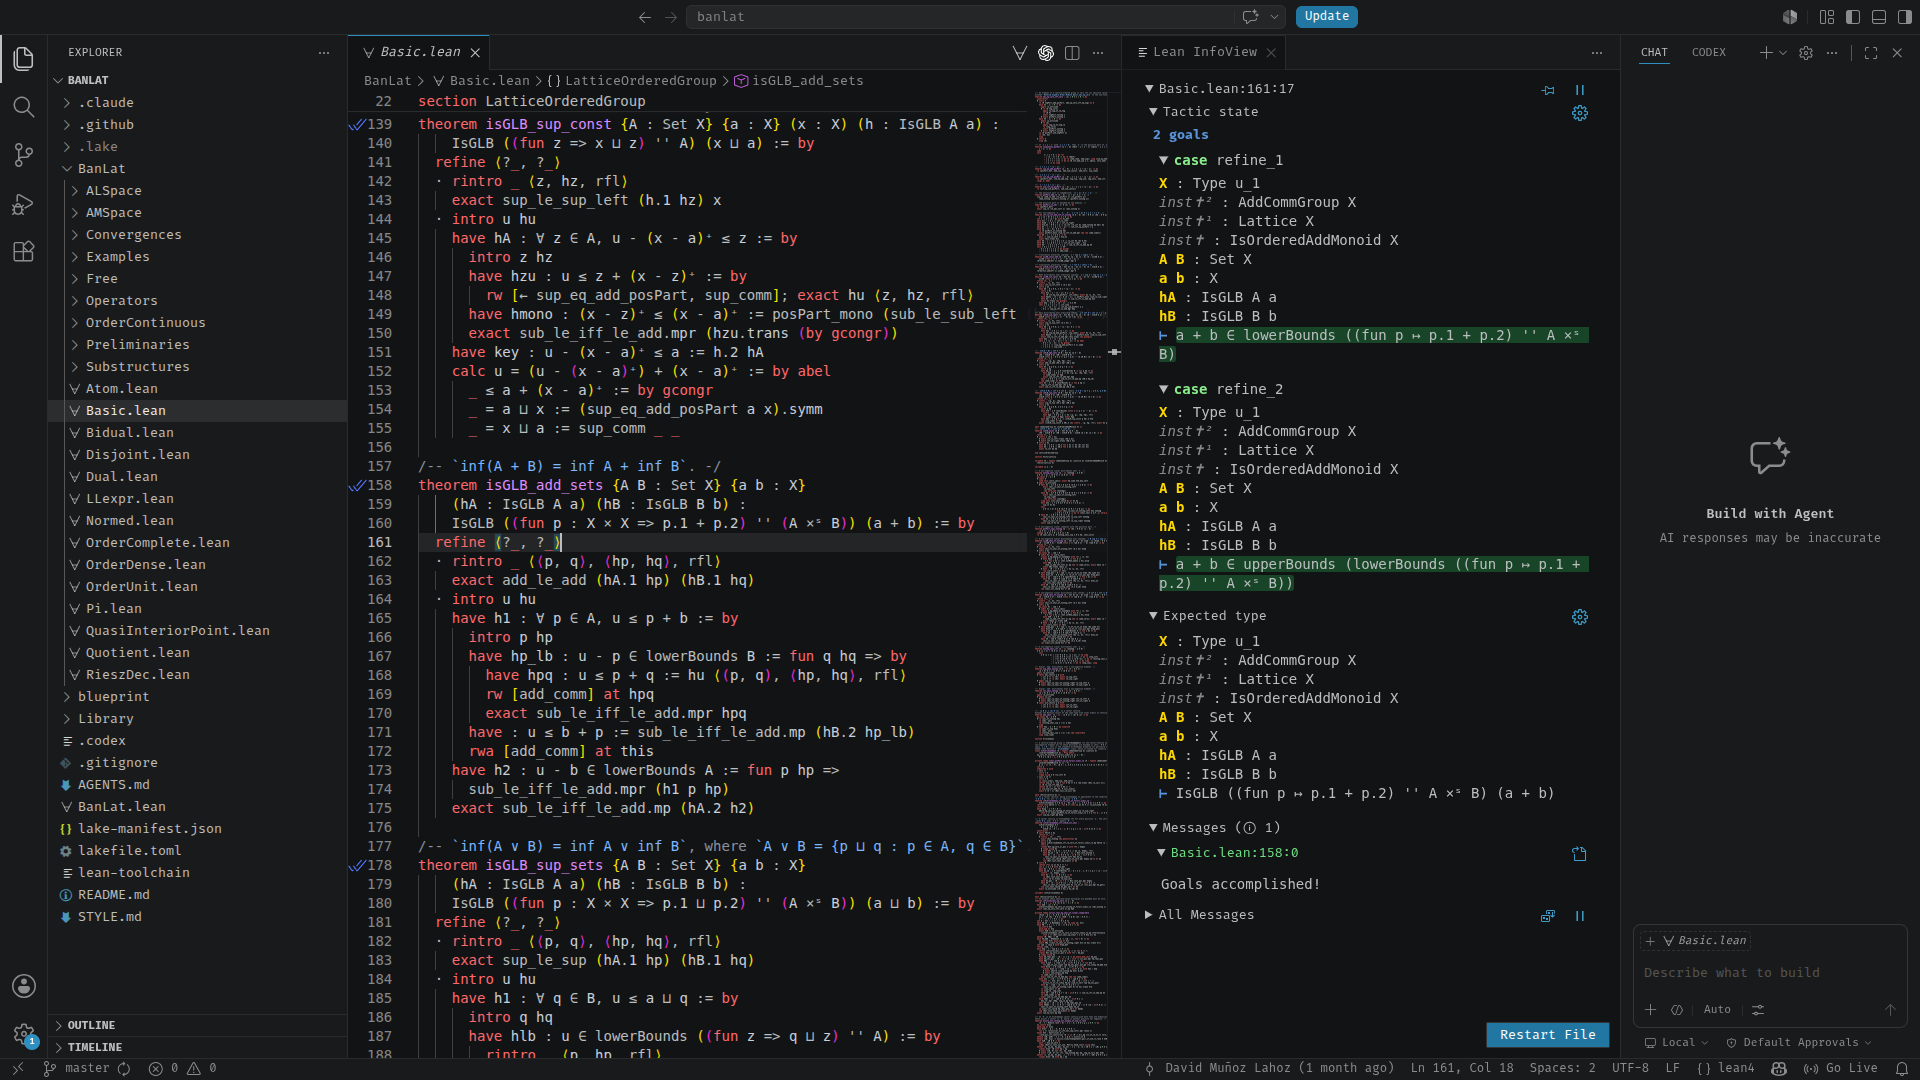The image size is (1920, 1080).
Task: Maximize the Chat panel
Action: click(x=1871, y=53)
